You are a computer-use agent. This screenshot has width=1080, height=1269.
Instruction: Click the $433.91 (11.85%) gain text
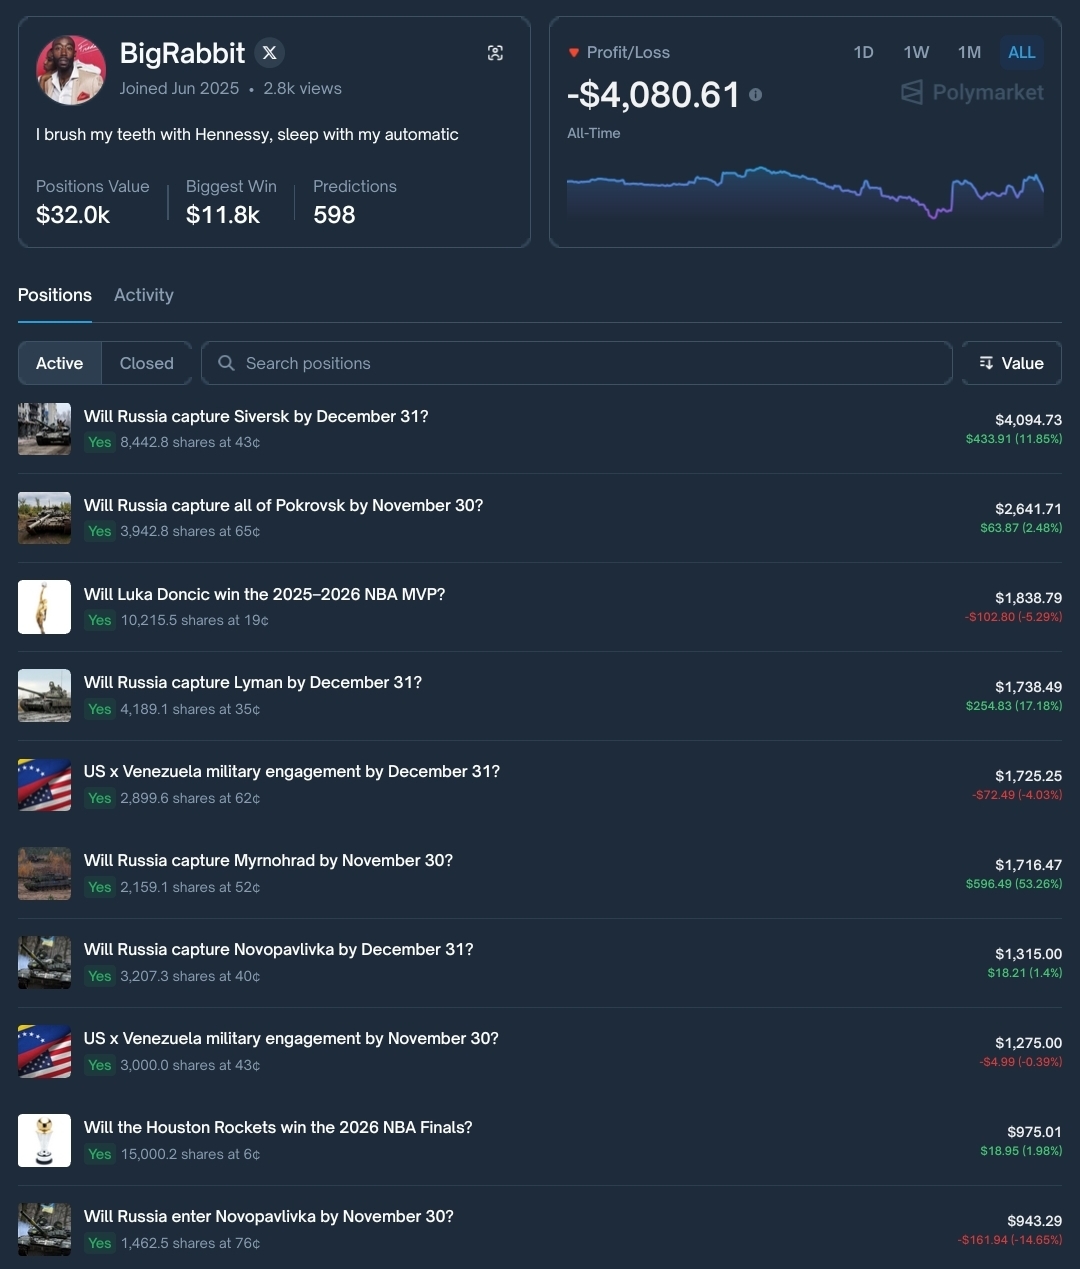1014,439
